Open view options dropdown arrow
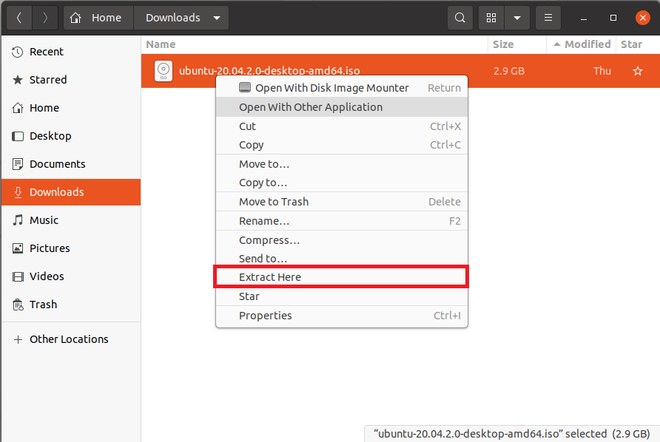Viewport: 660px width, 442px height. (x=517, y=18)
